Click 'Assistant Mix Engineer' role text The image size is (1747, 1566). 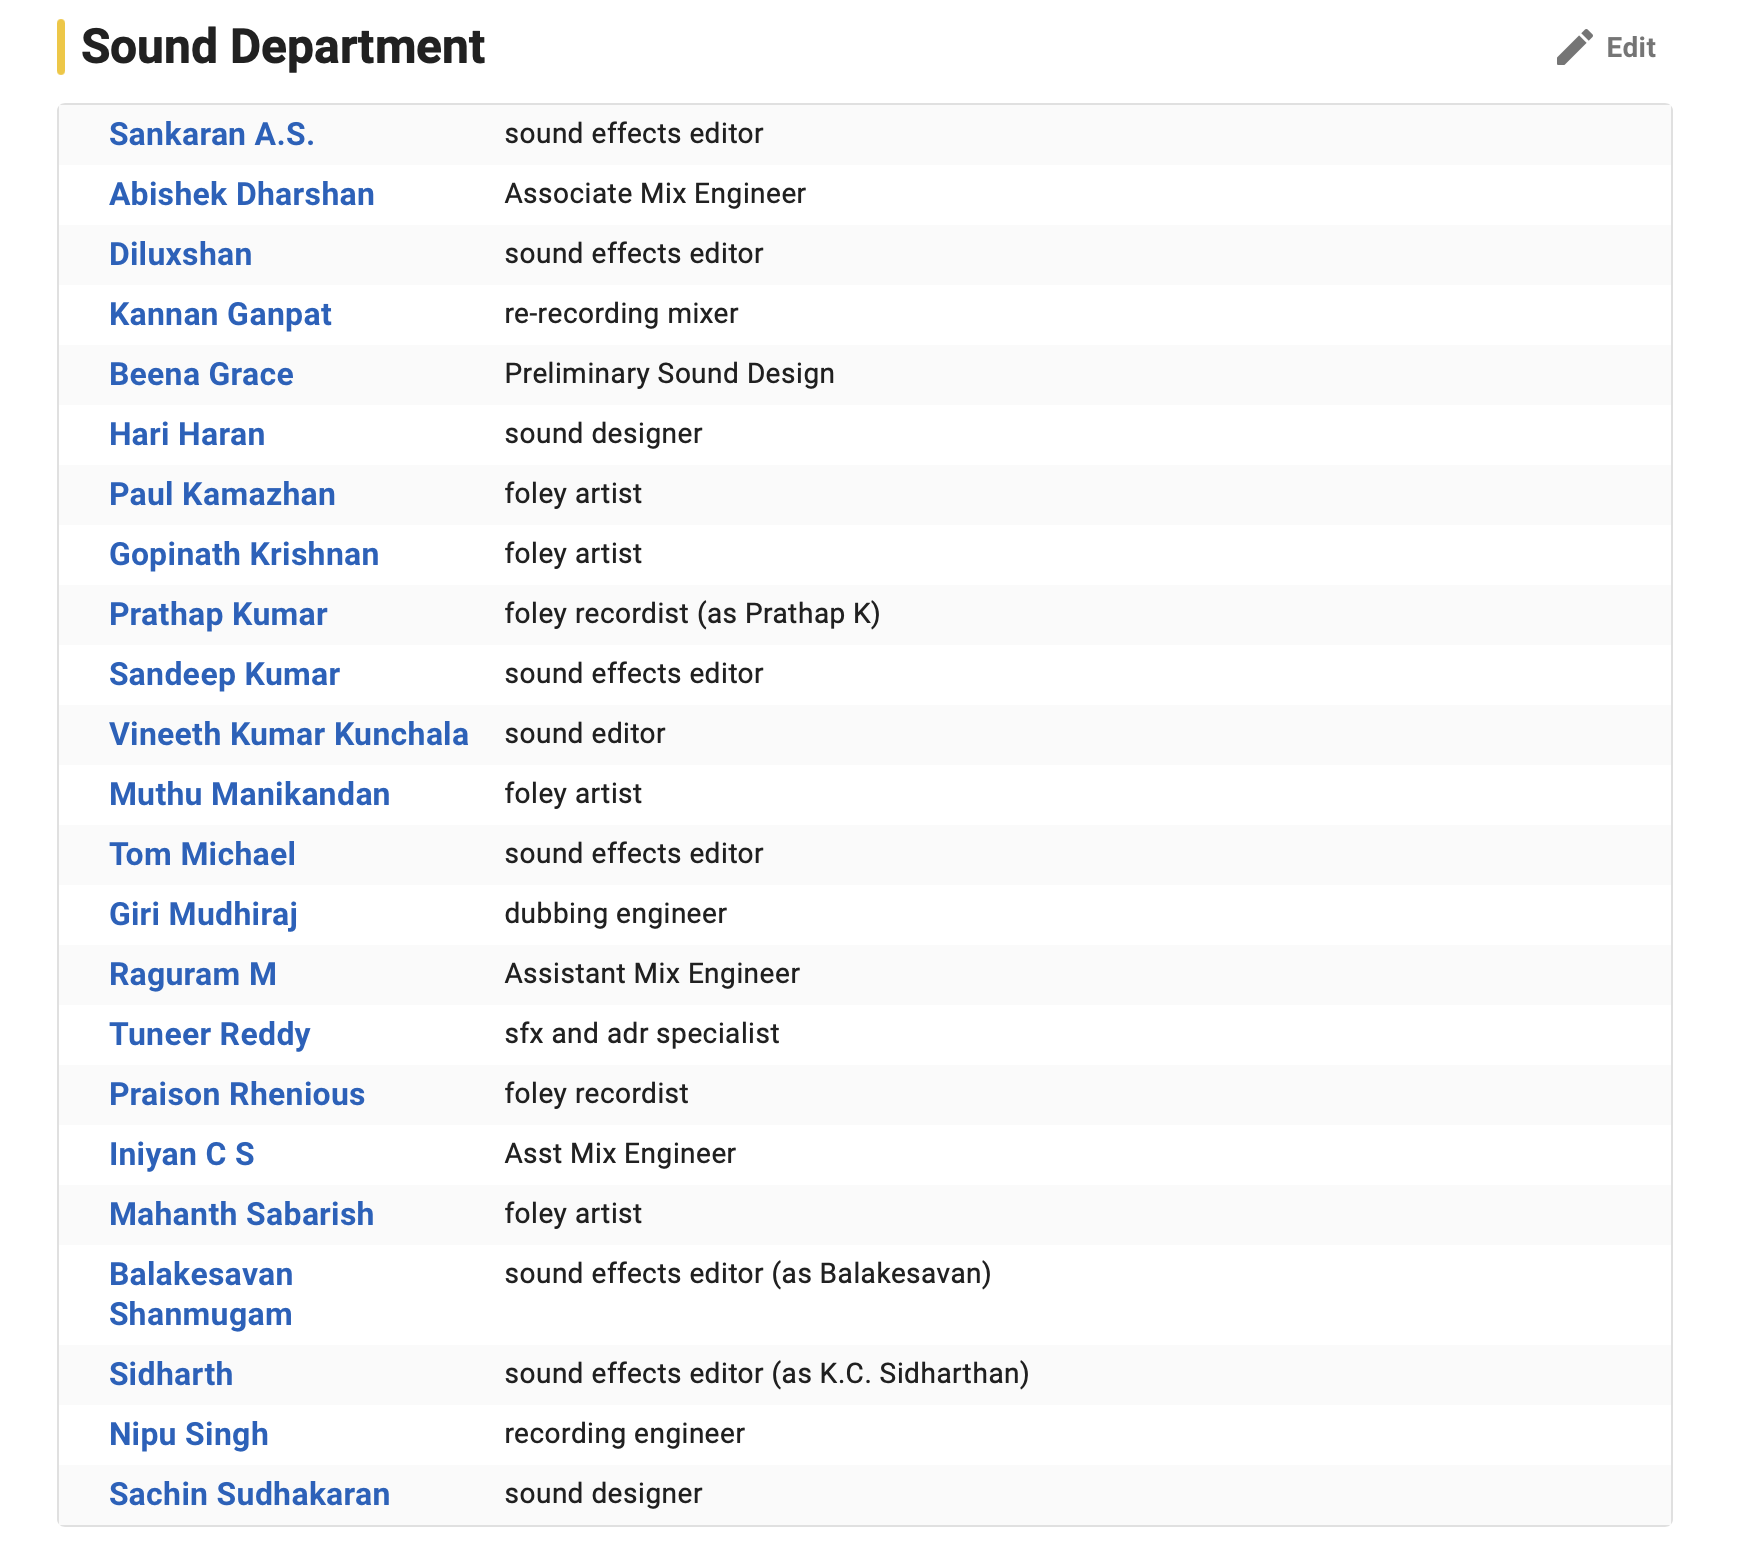652,974
